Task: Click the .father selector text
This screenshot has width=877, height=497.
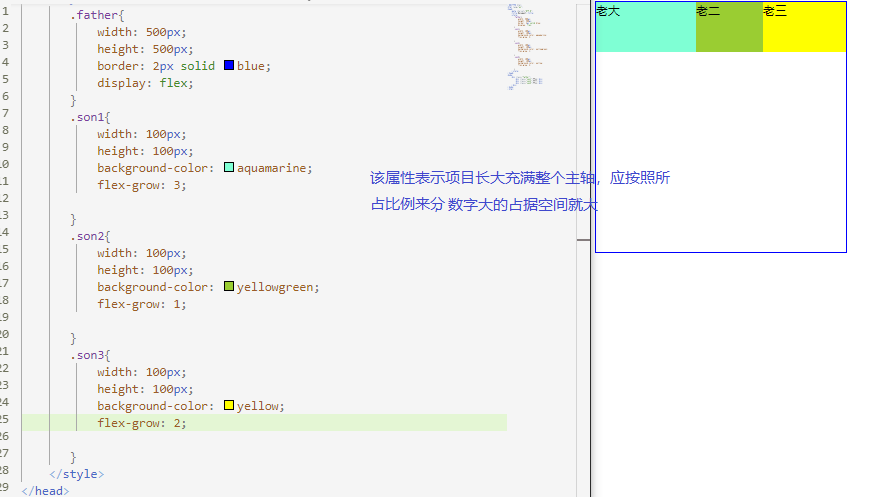Action: (x=94, y=15)
